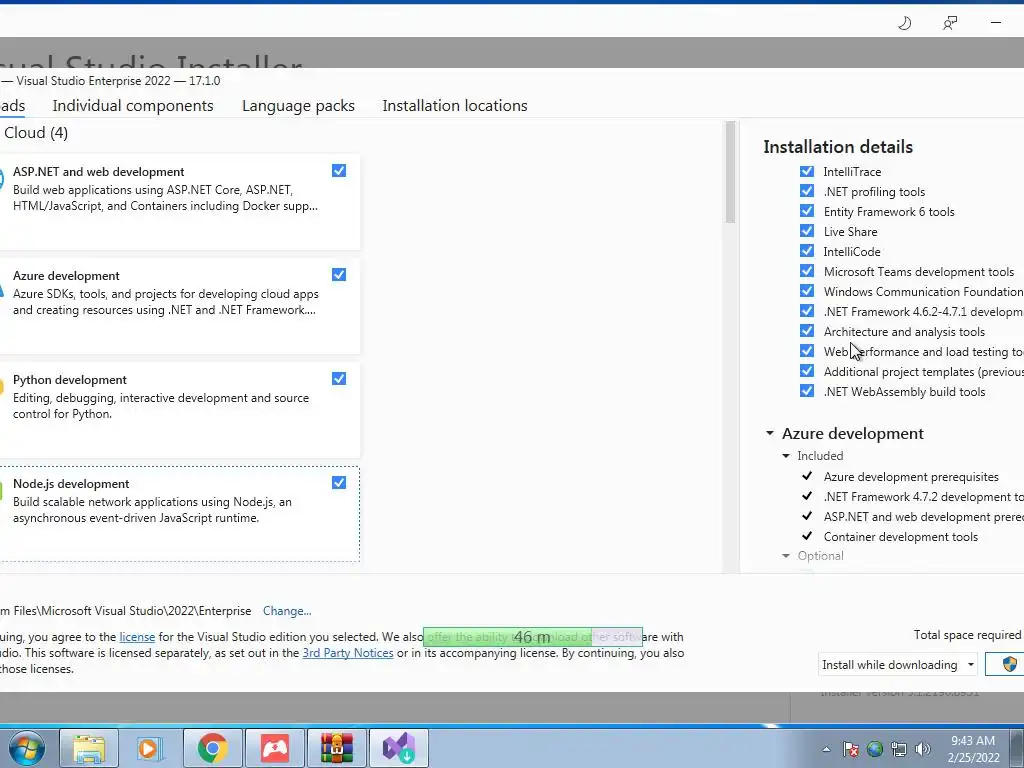
Task: Switch to Installation locations tab
Action: coord(455,106)
